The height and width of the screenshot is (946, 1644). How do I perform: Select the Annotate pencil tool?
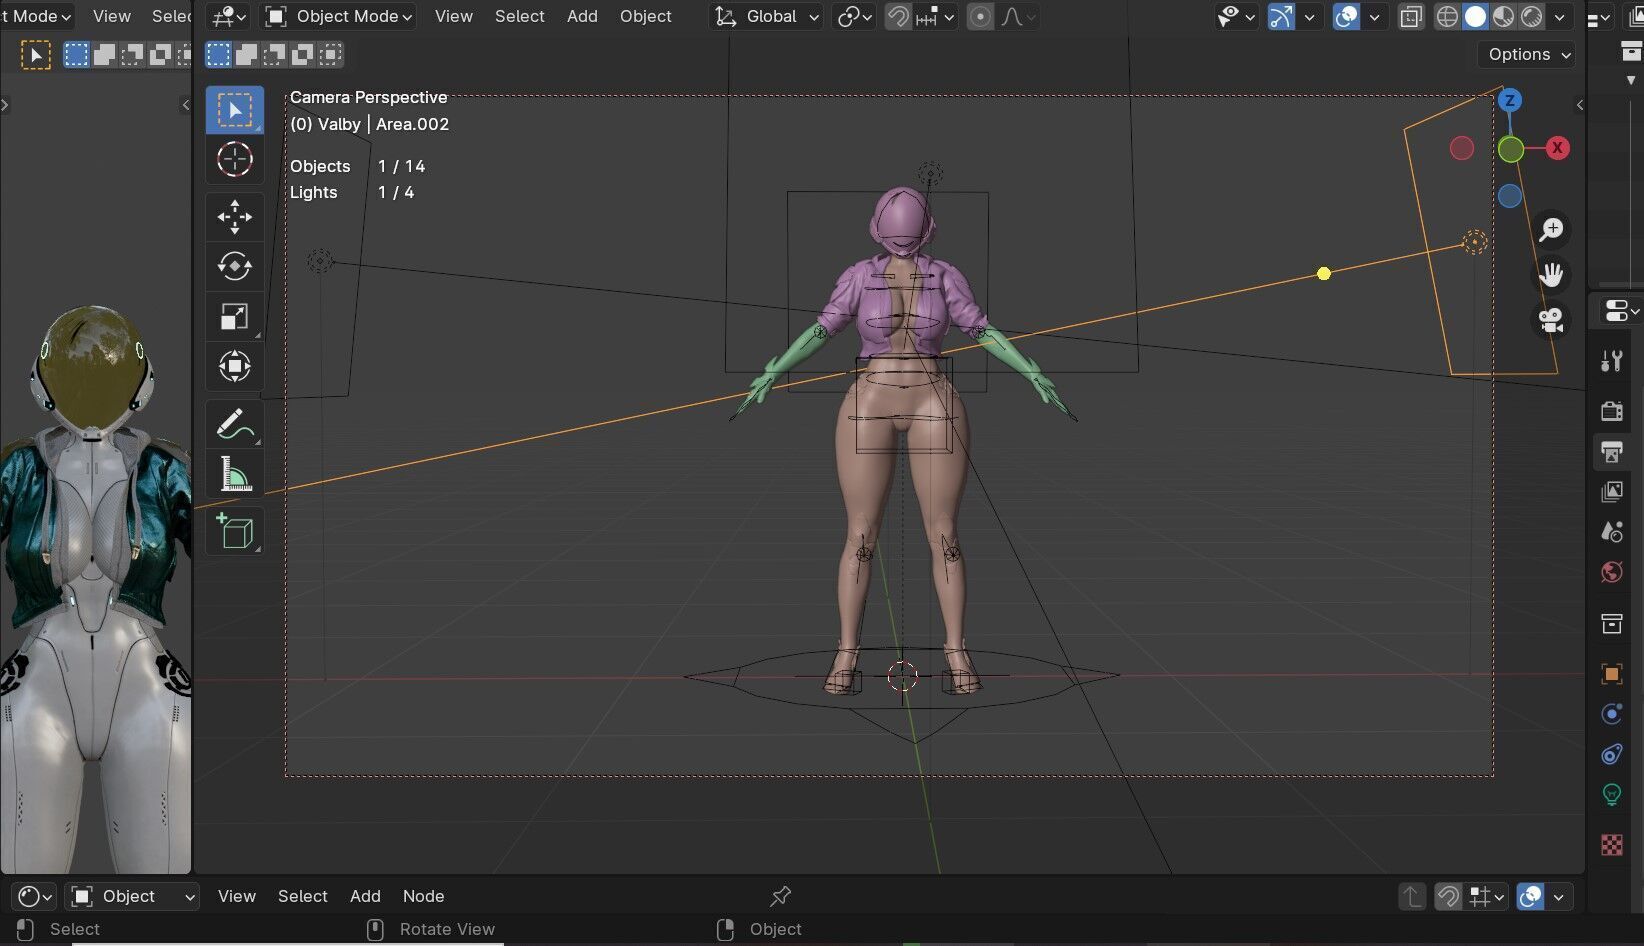235,424
